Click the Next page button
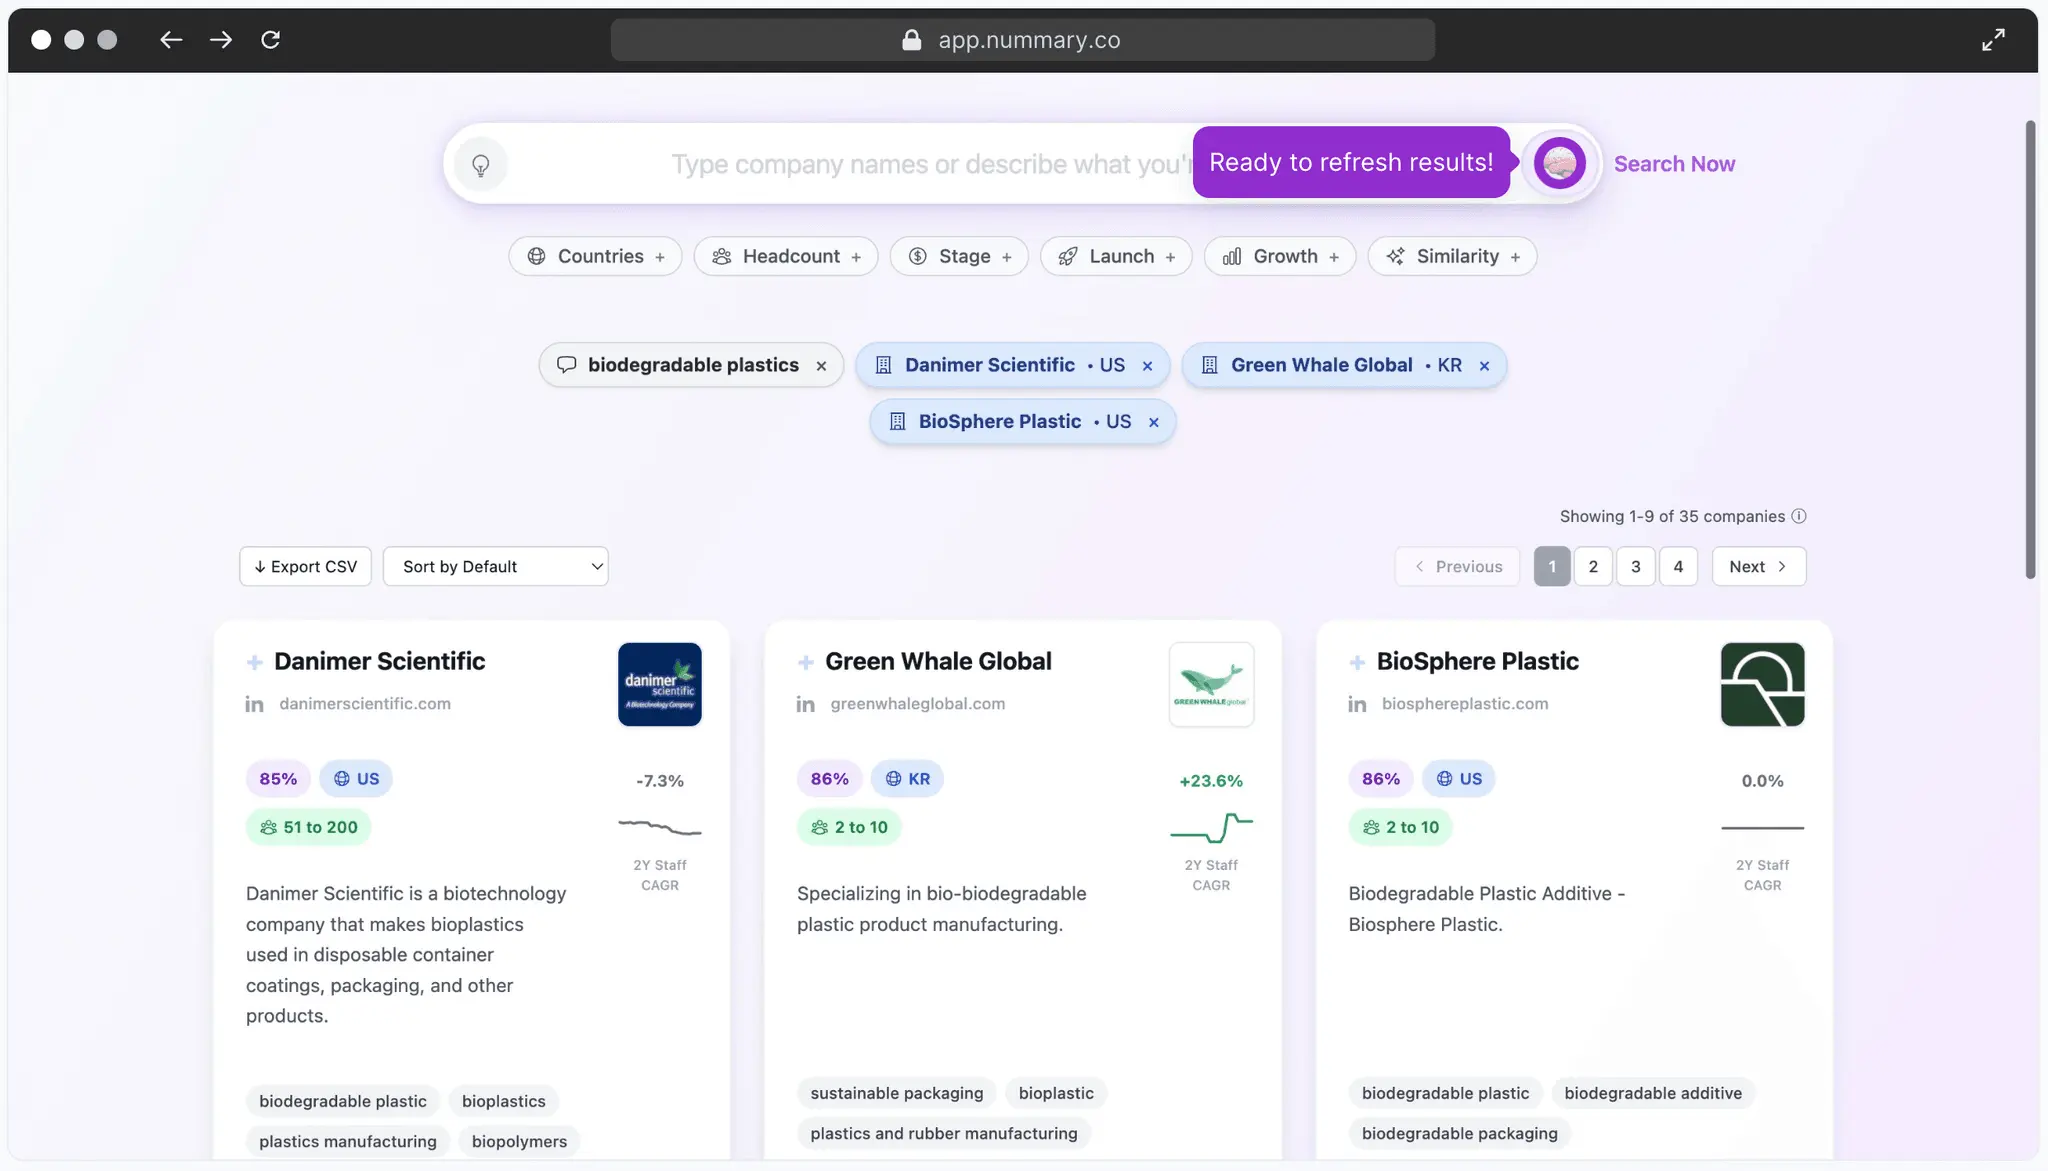Screen dimensions: 2048x1171 coord(1759,566)
